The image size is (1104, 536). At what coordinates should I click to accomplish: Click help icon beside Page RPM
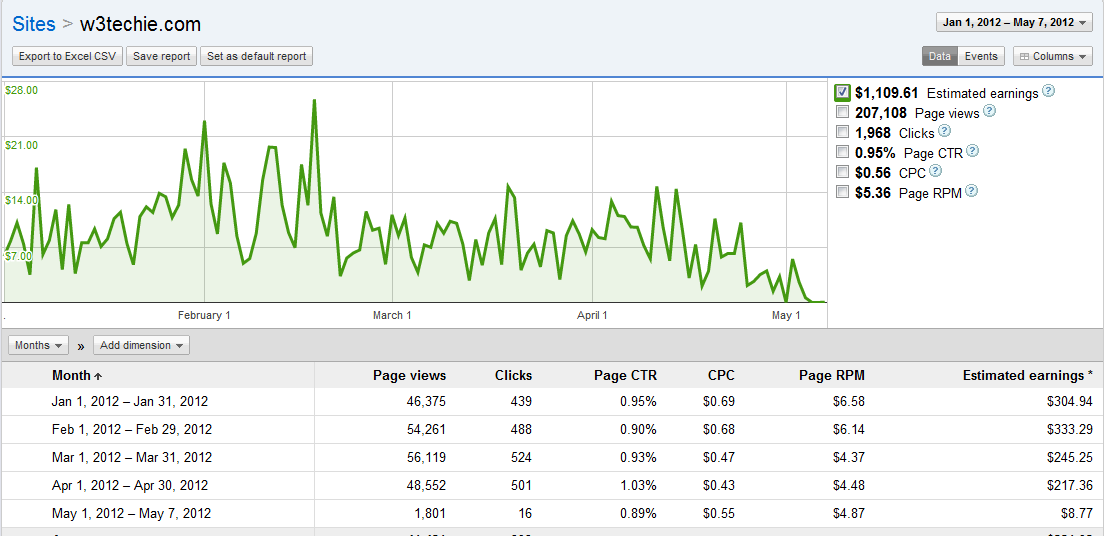pyautogui.click(x=971, y=191)
